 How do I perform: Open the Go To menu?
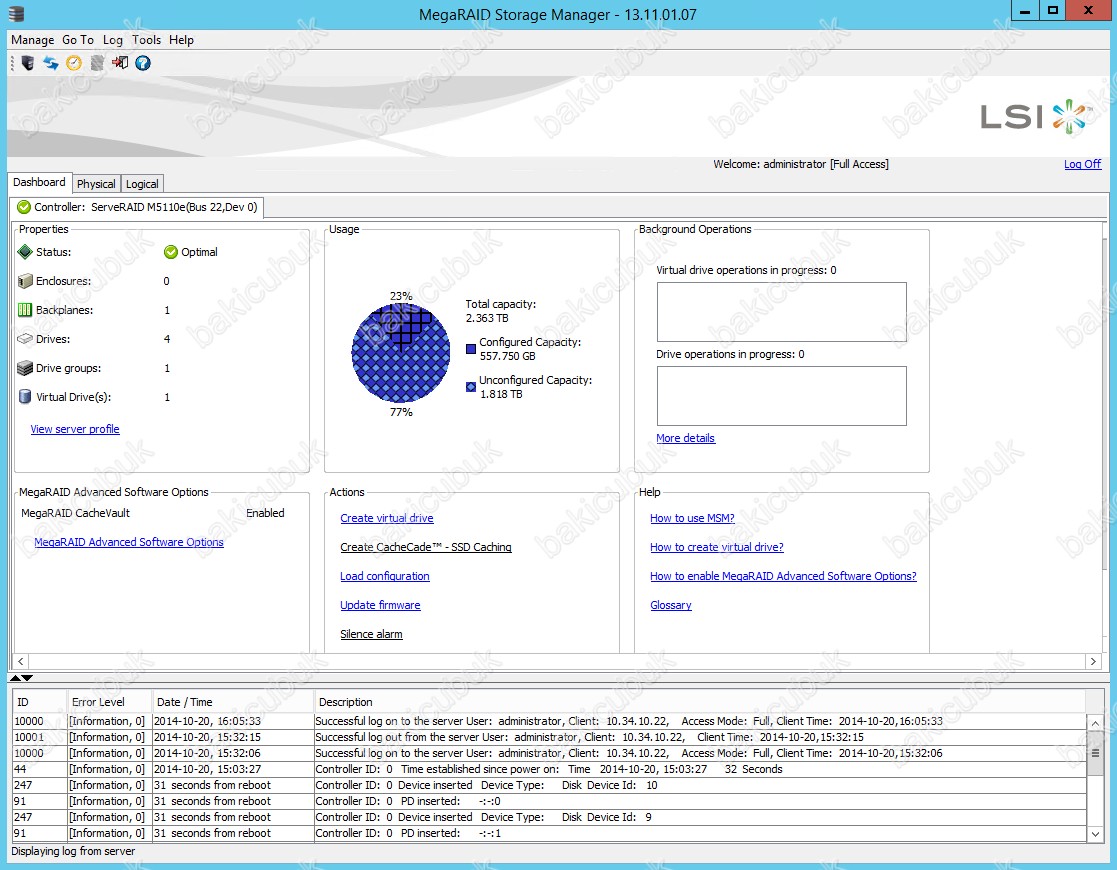click(x=78, y=40)
